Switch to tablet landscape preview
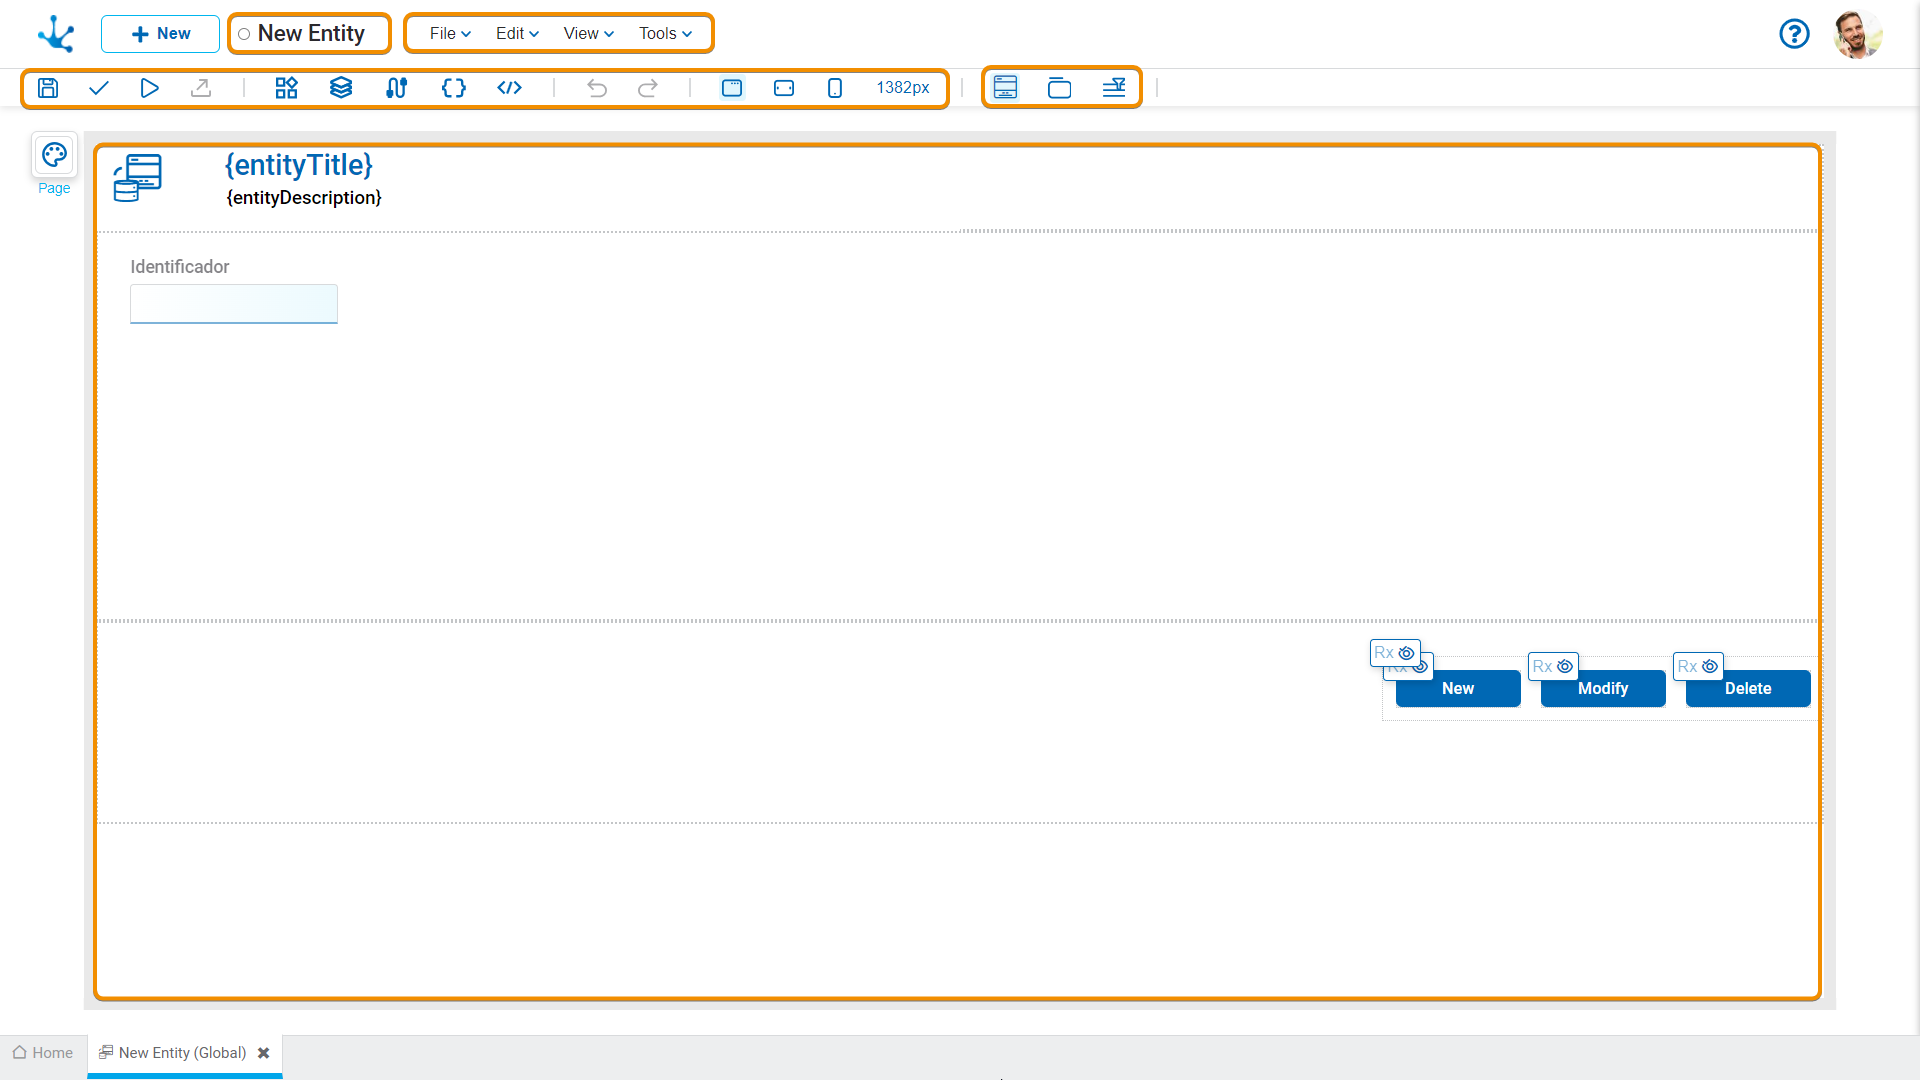 click(x=784, y=88)
